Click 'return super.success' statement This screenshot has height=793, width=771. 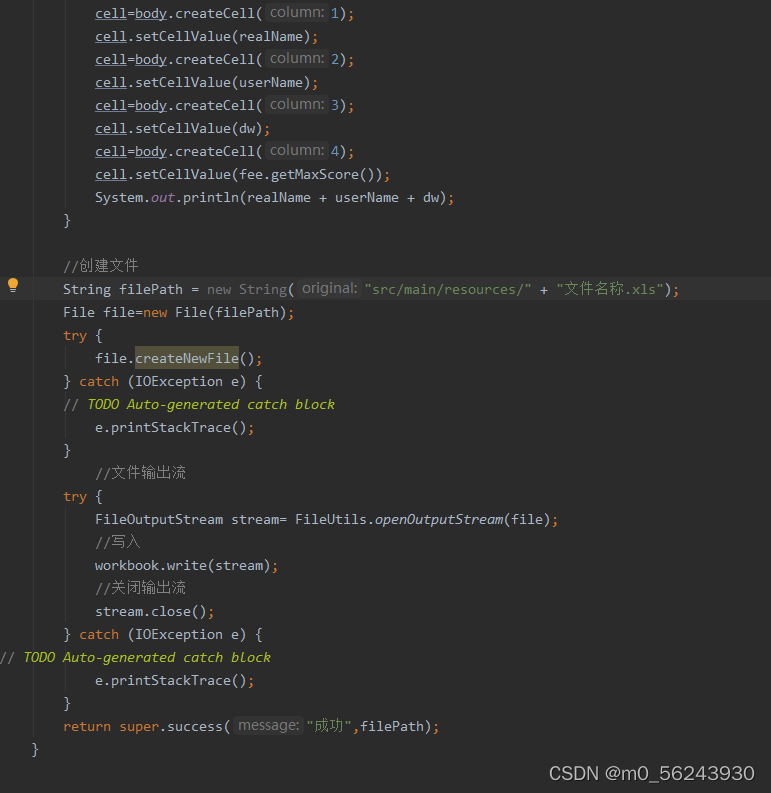[x=251, y=726]
